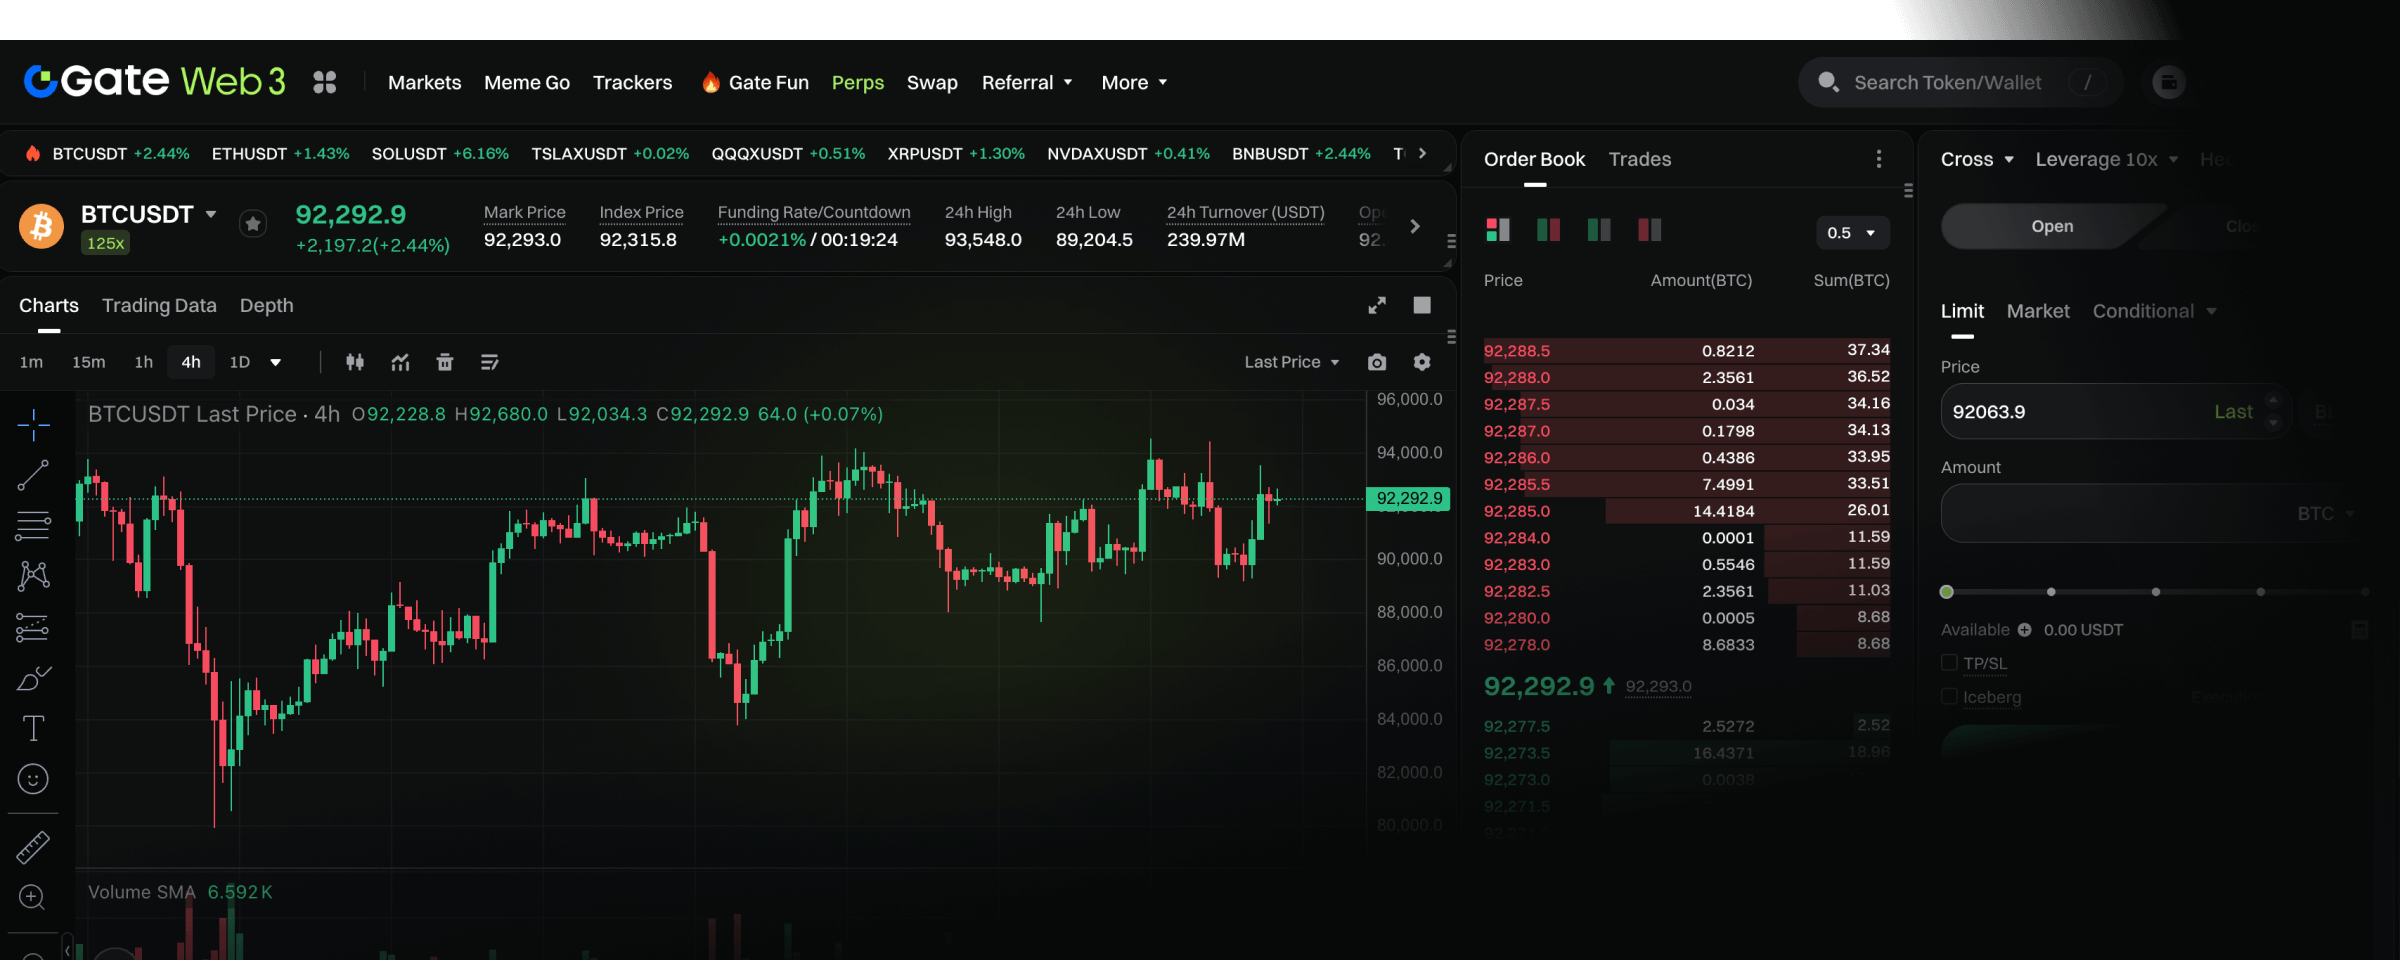
Task: Open the 0.5 price grouping dropdown
Action: pos(1852,233)
